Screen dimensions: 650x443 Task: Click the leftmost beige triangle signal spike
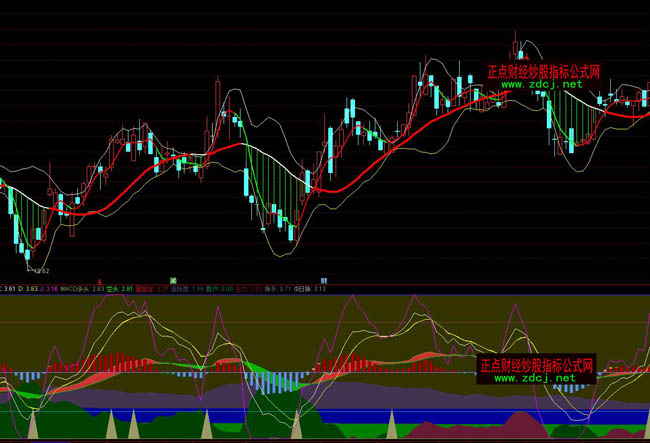click(x=33, y=425)
